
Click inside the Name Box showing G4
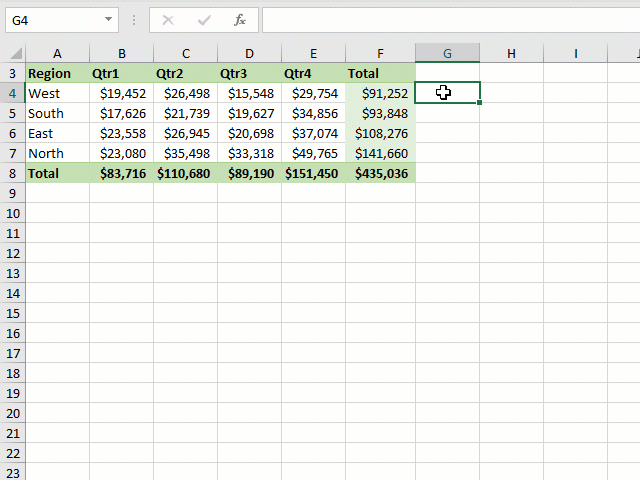pos(50,20)
